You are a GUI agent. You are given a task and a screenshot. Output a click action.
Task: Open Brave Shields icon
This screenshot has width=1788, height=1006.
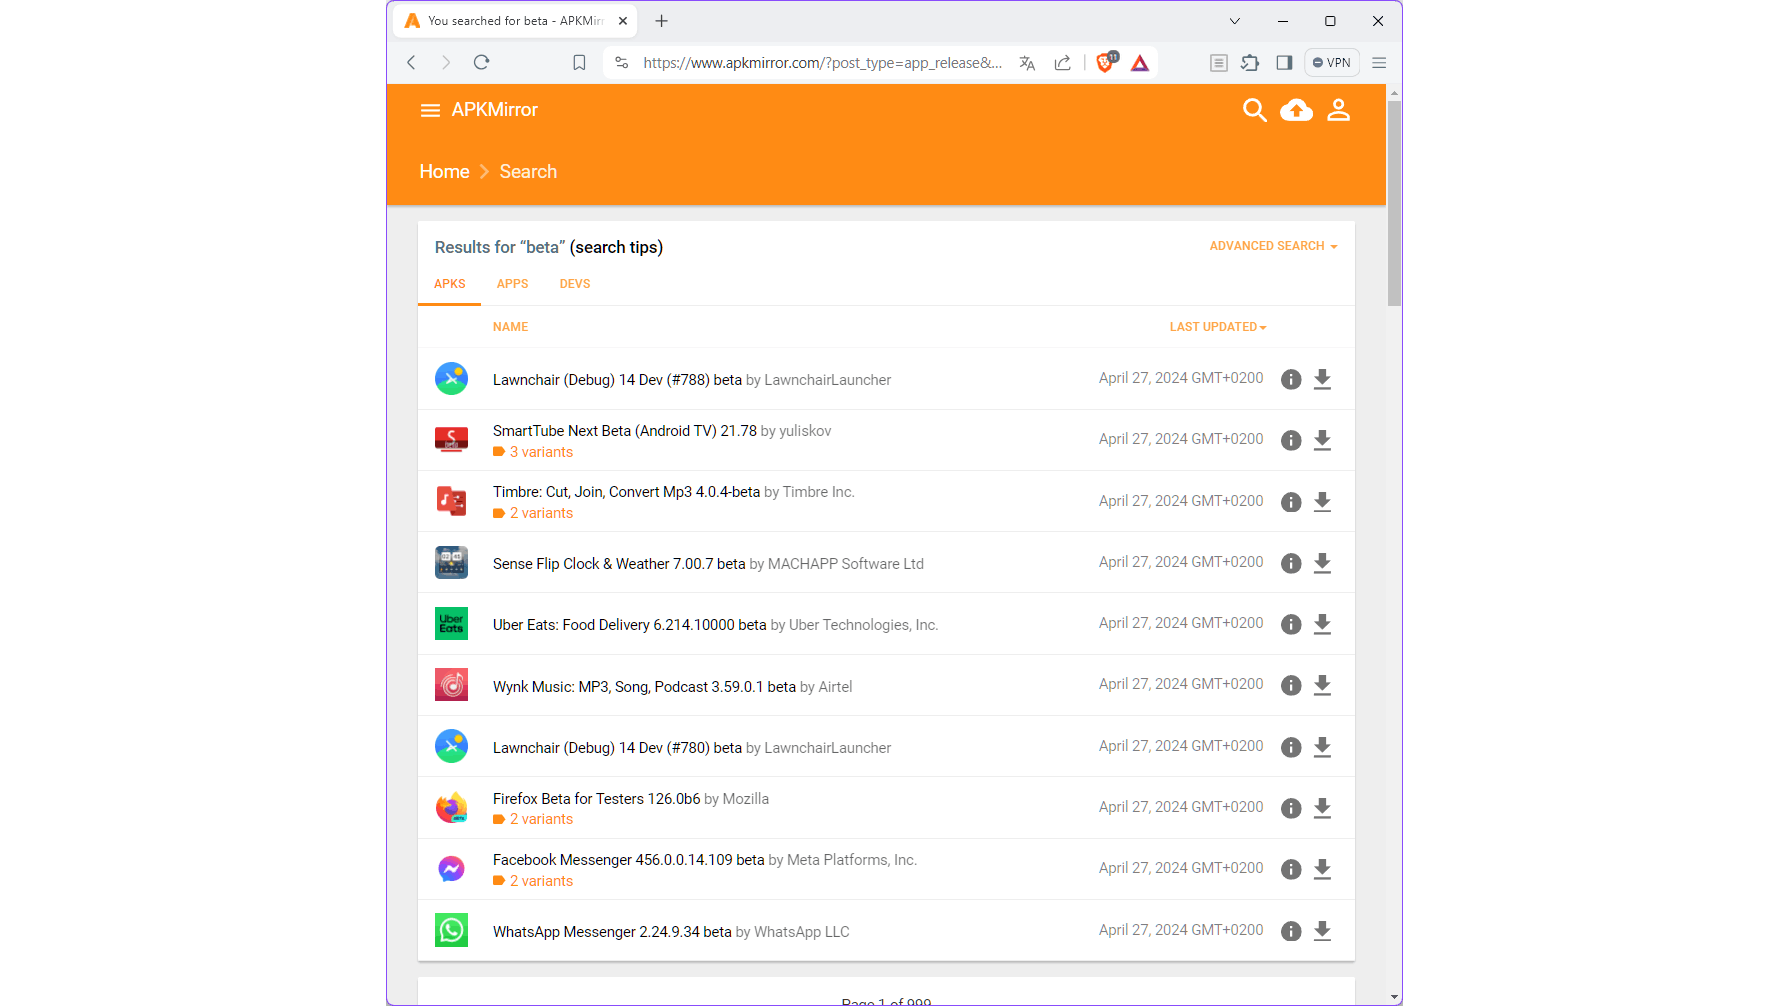(x=1106, y=62)
